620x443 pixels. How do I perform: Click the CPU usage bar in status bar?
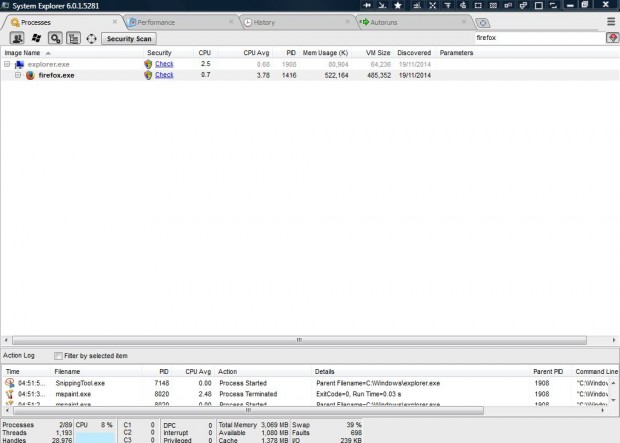pyautogui.click(x=95, y=437)
